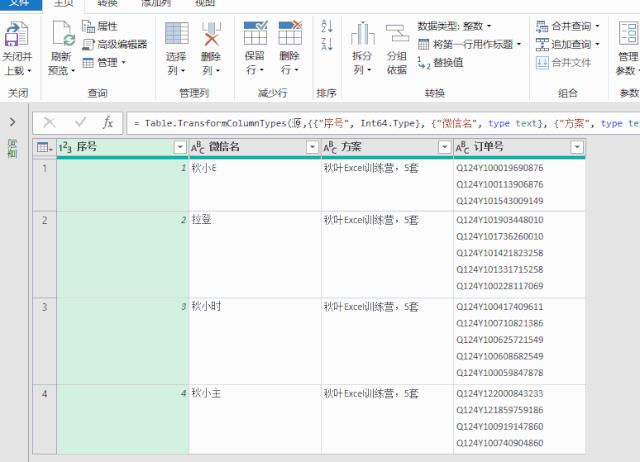Open 高级编辑器 (Advanced Editor)

[115, 44]
